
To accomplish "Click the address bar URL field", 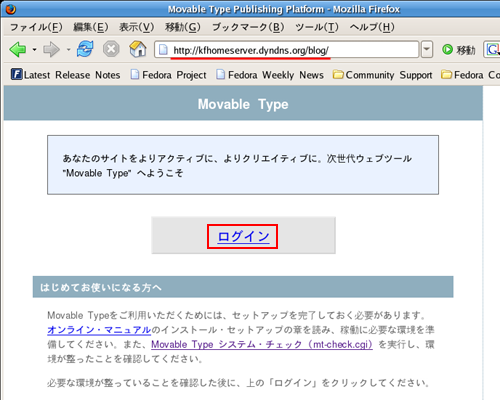I will point(287,50).
